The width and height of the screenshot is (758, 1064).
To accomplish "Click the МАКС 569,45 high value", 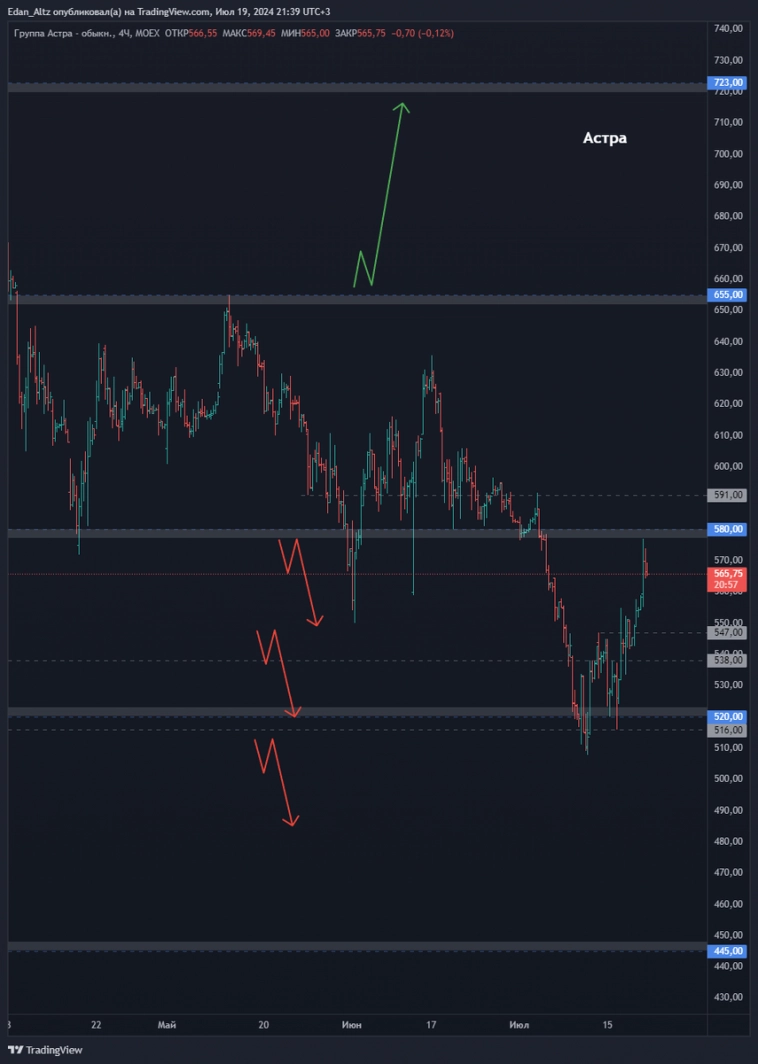I will (x=249, y=33).
